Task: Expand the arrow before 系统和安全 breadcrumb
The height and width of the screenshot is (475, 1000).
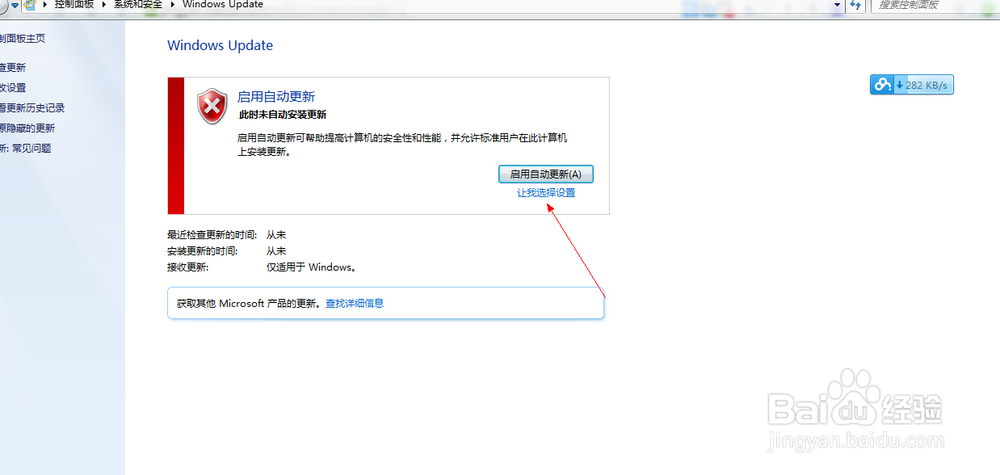Action: 105,5
